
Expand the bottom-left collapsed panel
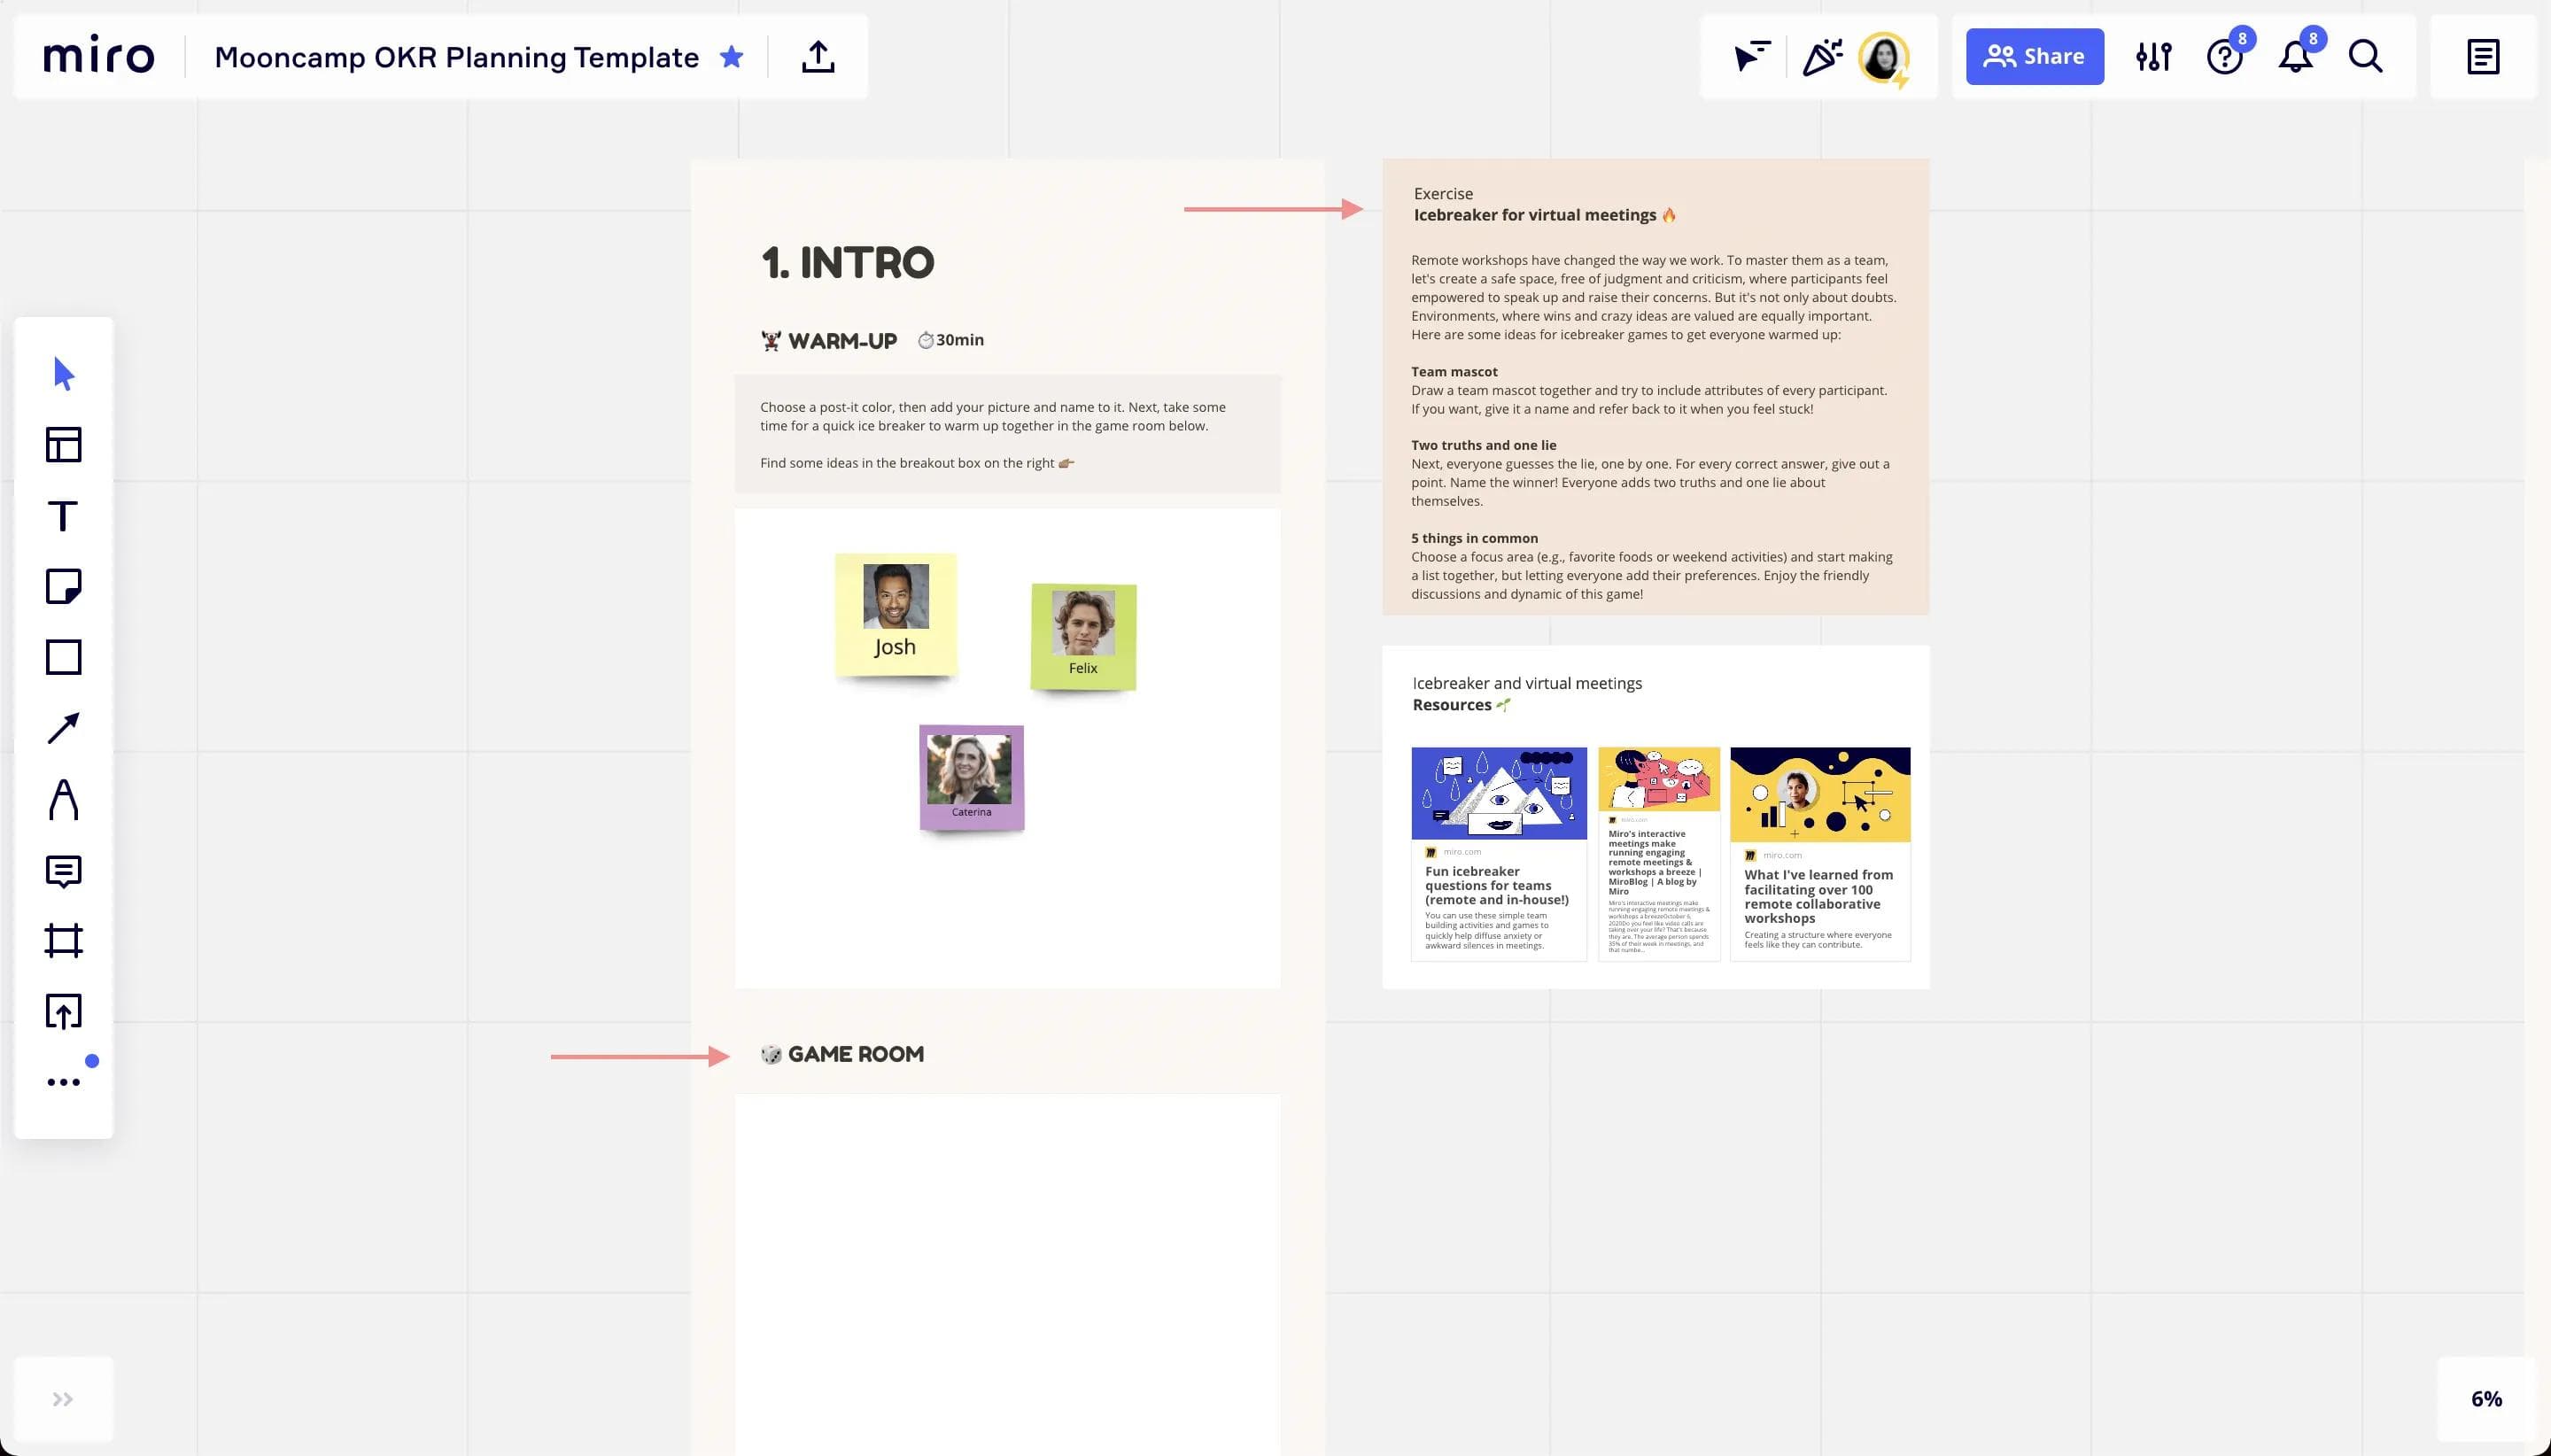(x=63, y=1399)
